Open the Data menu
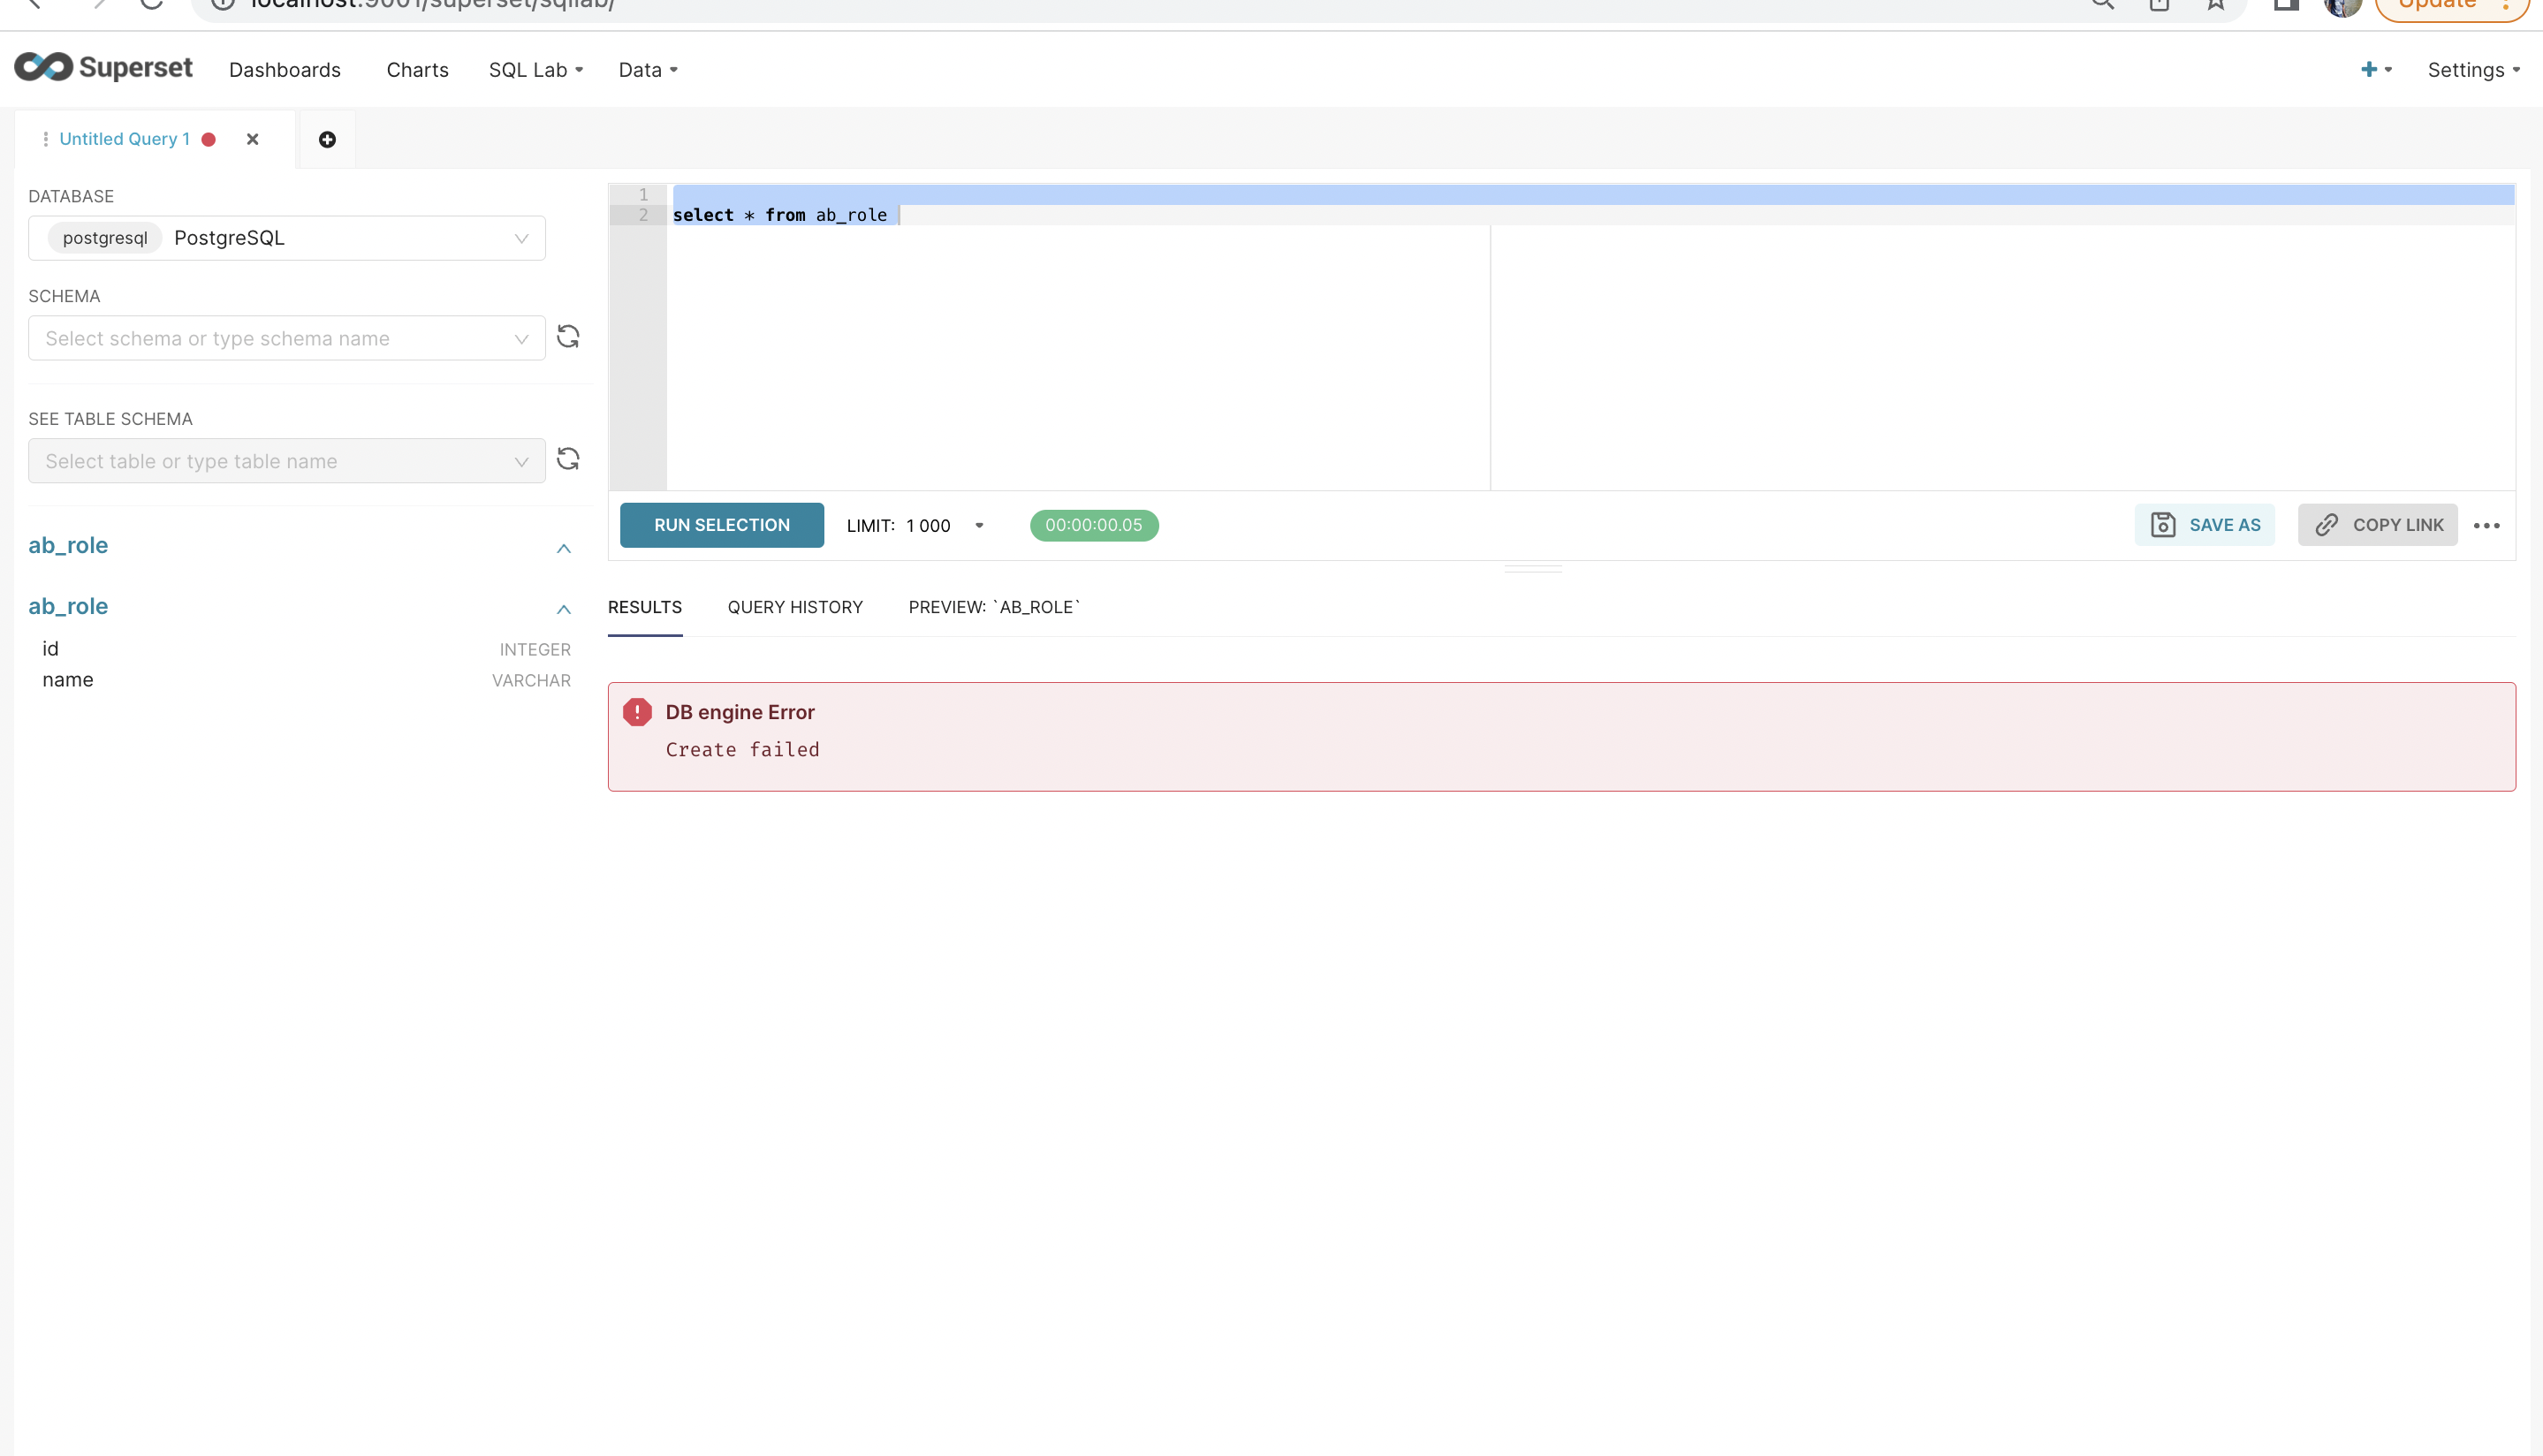Screen dimensions: 2543x1456 point(646,69)
